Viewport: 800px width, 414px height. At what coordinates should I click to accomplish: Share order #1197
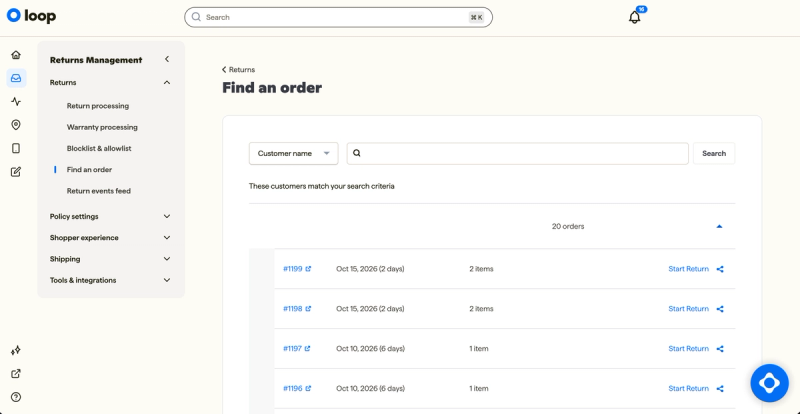click(720, 349)
